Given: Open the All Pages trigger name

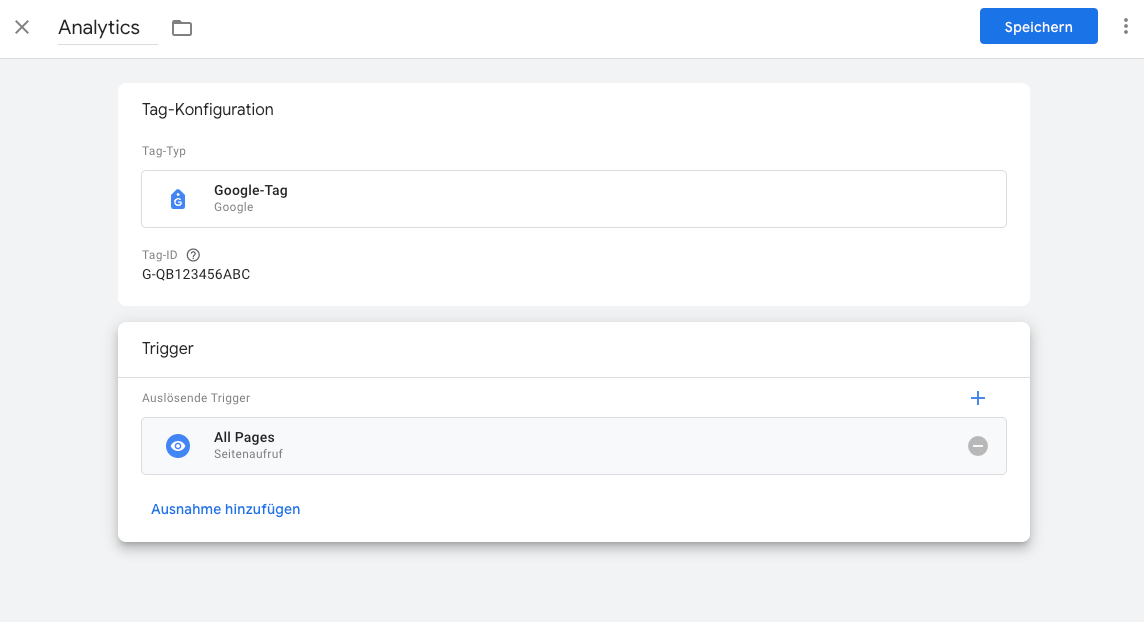Looking at the screenshot, I should (244, 437).
